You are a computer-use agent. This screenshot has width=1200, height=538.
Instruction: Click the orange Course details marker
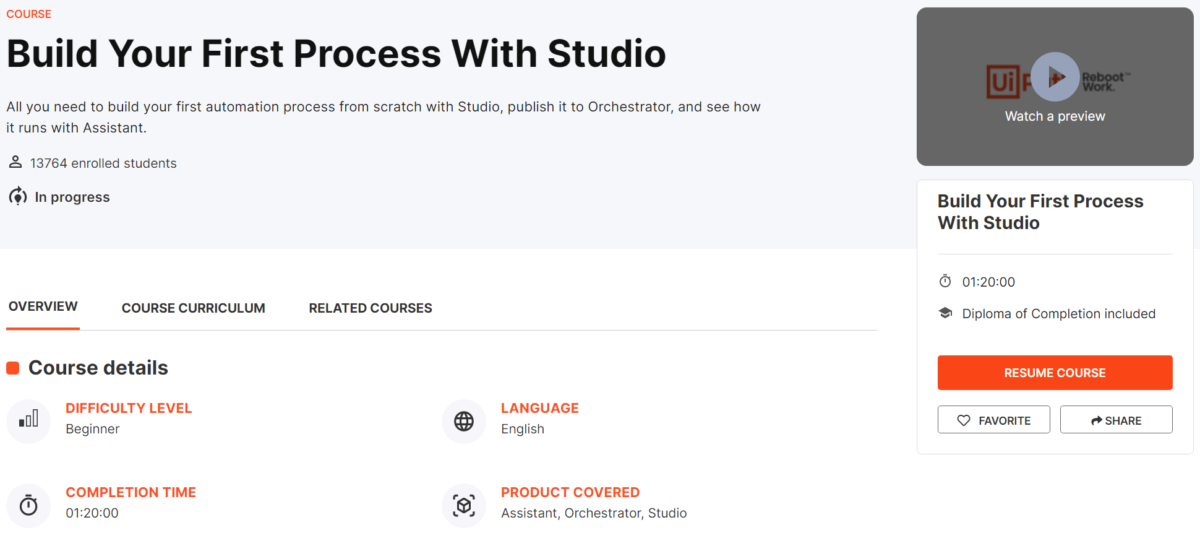[13, 368]
